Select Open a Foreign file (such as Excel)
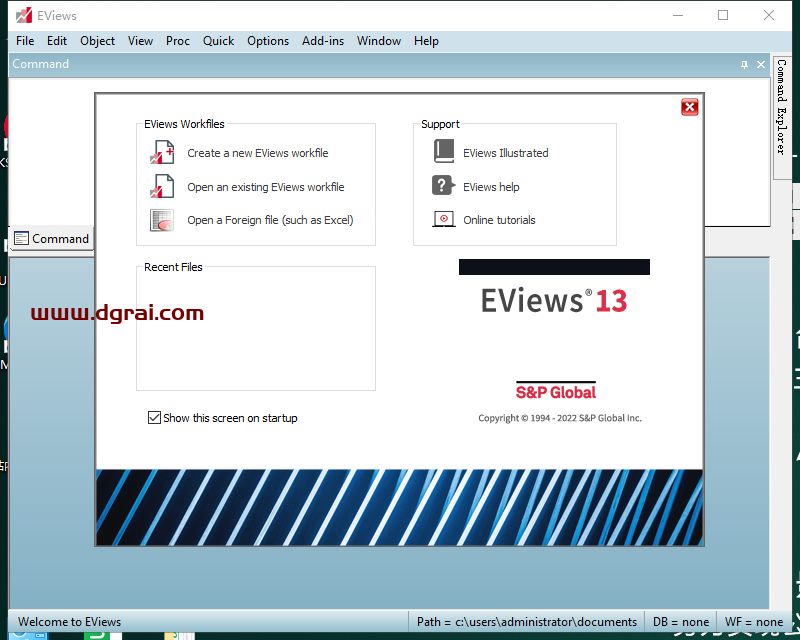Screen dimensions: 800x640 pyautogui.click(x=270, y=220)
